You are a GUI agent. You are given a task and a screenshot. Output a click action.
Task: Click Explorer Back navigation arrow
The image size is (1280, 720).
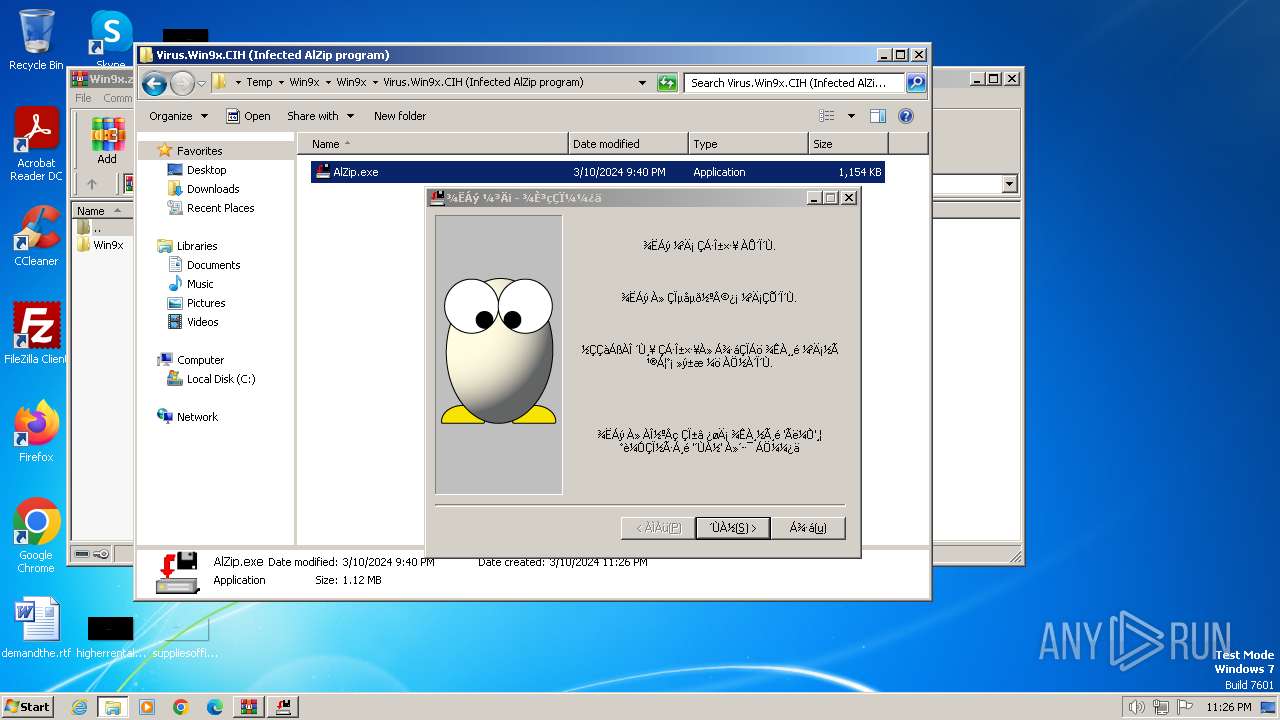154,83
